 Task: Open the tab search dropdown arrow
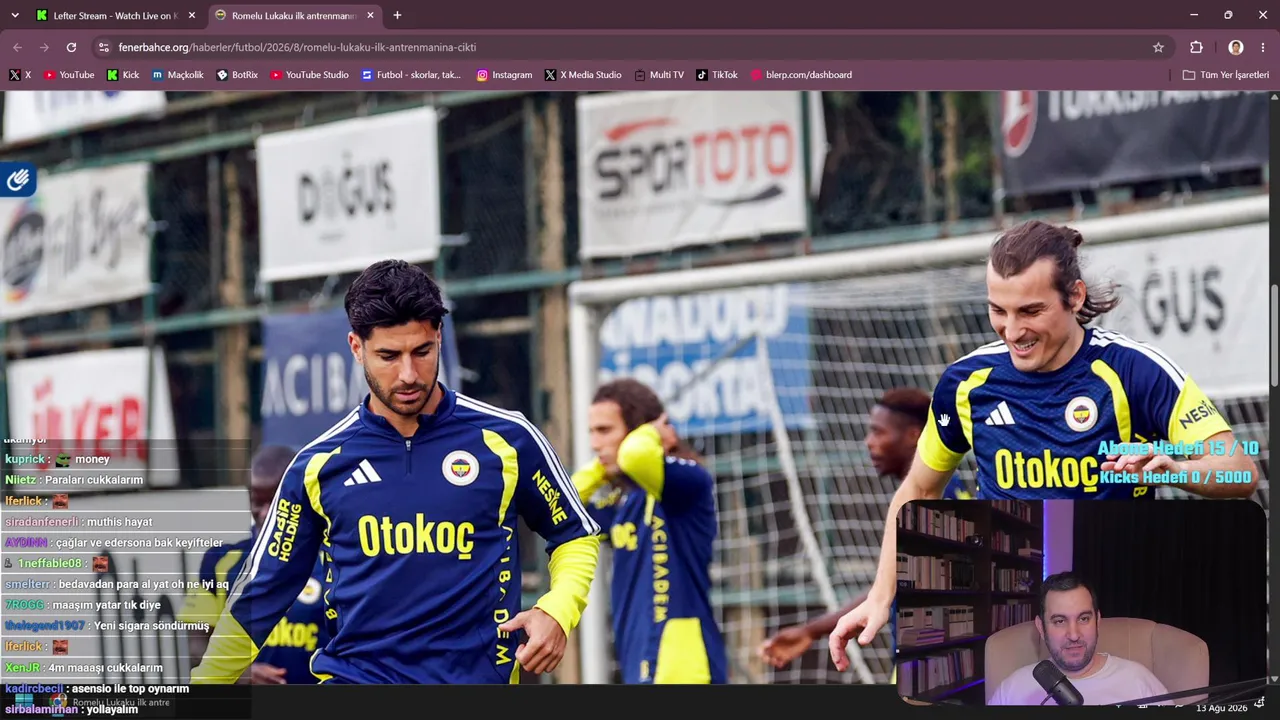pyautogui.click(x=14, y=15)
